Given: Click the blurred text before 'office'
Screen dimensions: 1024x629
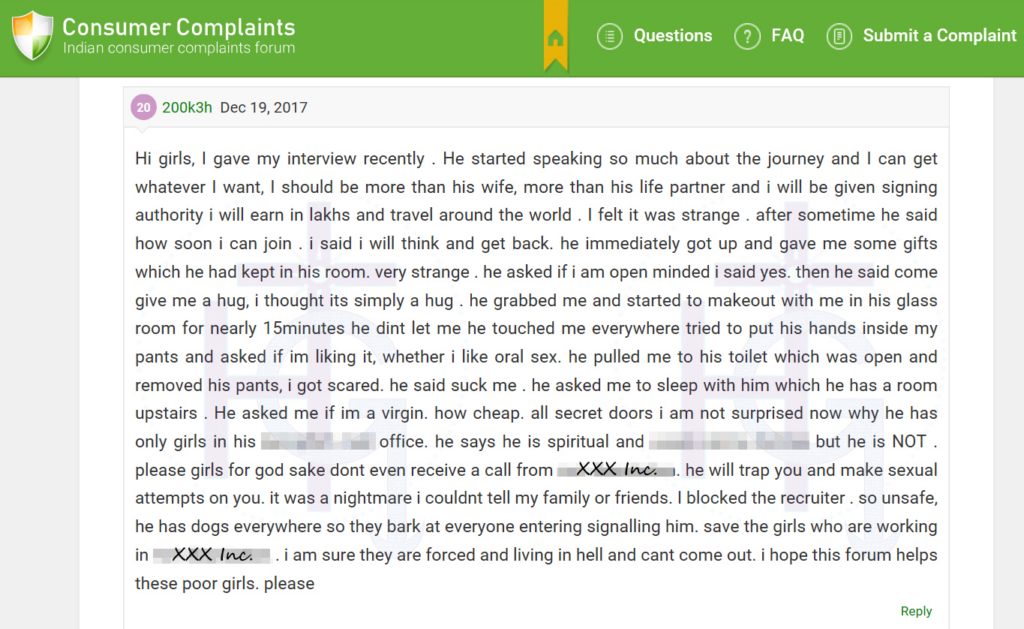Looking at the screenshot, I should (x=318, y=442).
